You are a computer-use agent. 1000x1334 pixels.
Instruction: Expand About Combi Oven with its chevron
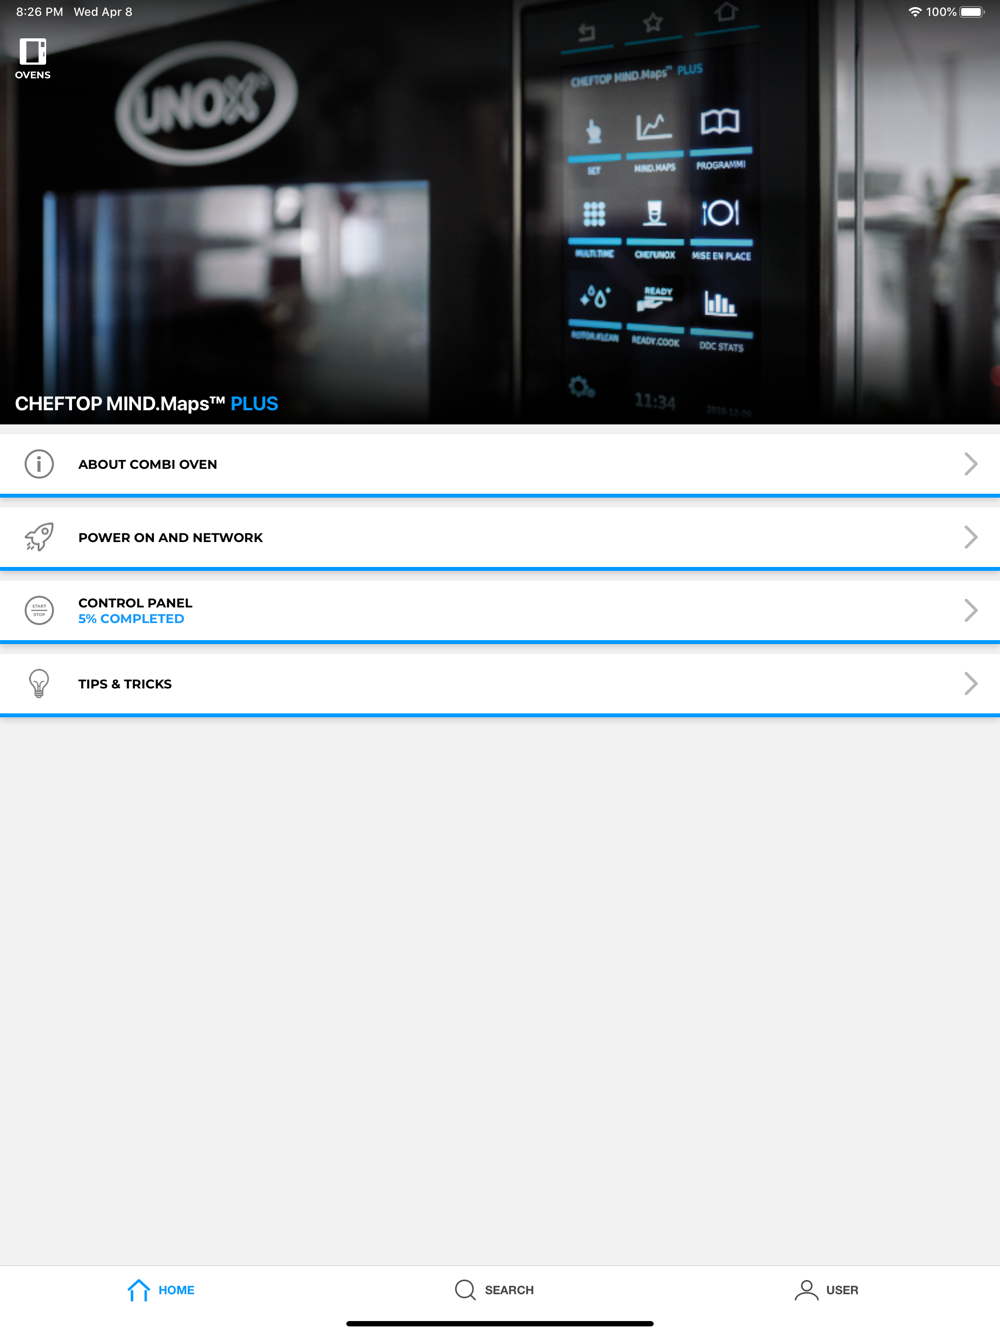point(970,464)
